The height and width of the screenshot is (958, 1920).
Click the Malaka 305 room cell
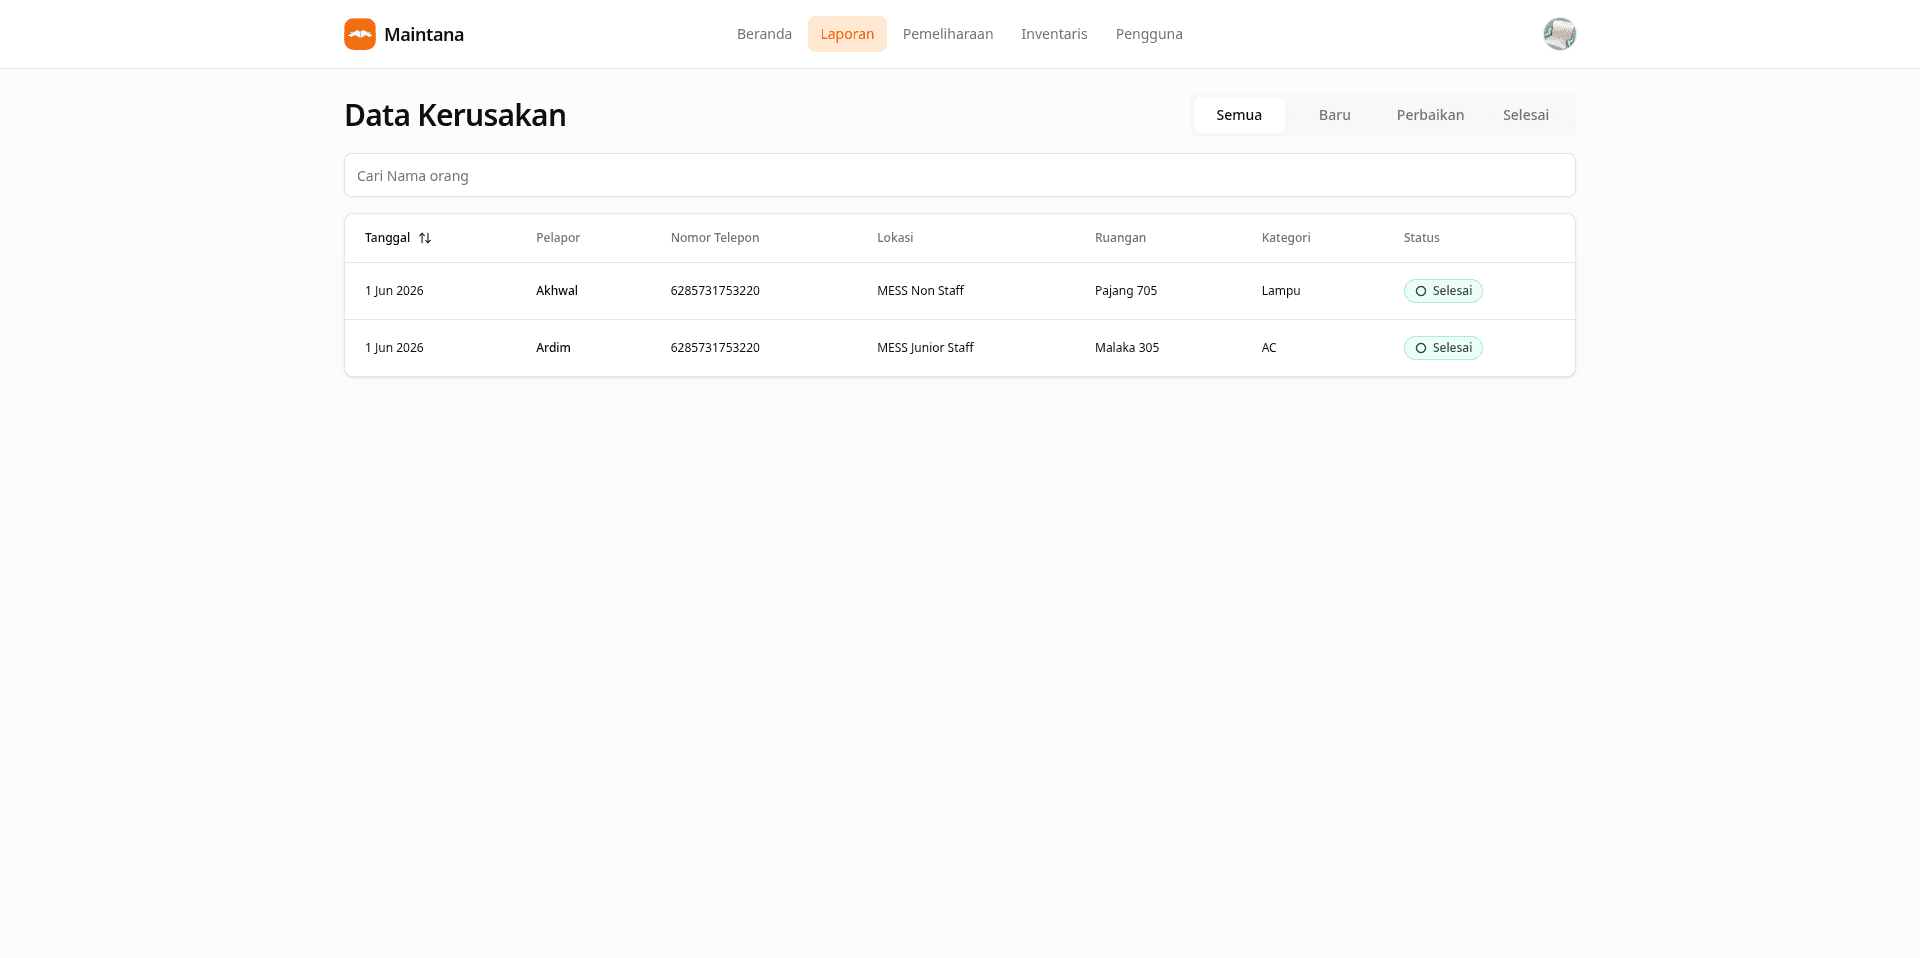click(x=1127, y=348)
